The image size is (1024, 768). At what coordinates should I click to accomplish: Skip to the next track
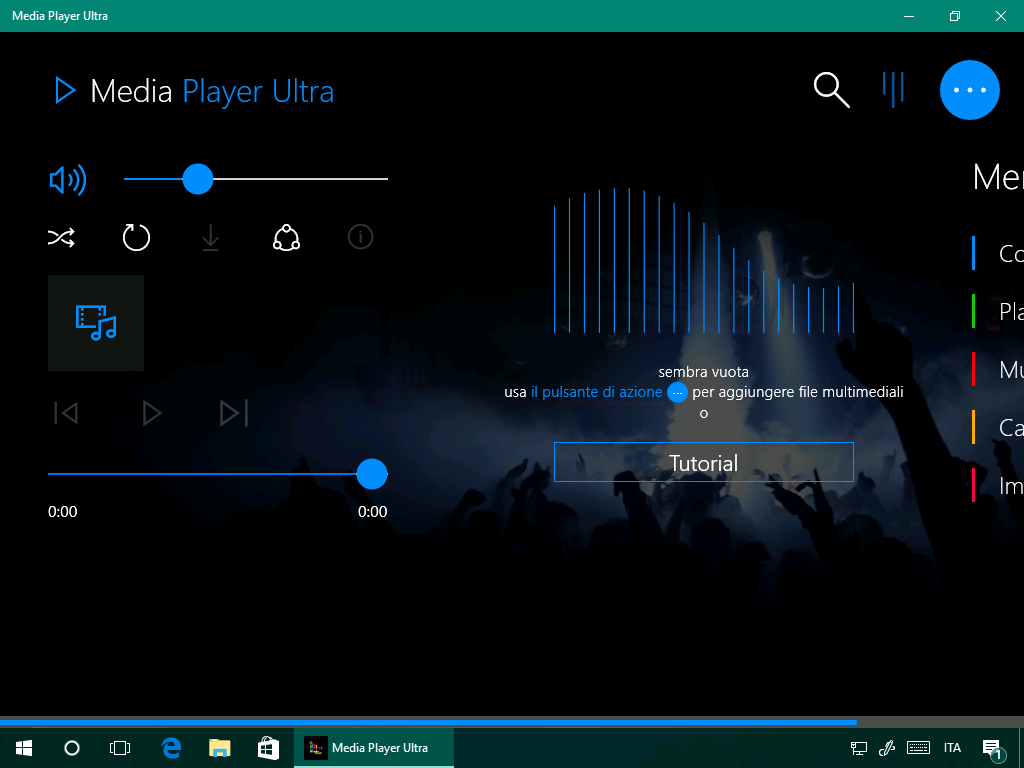pos(234,413)
